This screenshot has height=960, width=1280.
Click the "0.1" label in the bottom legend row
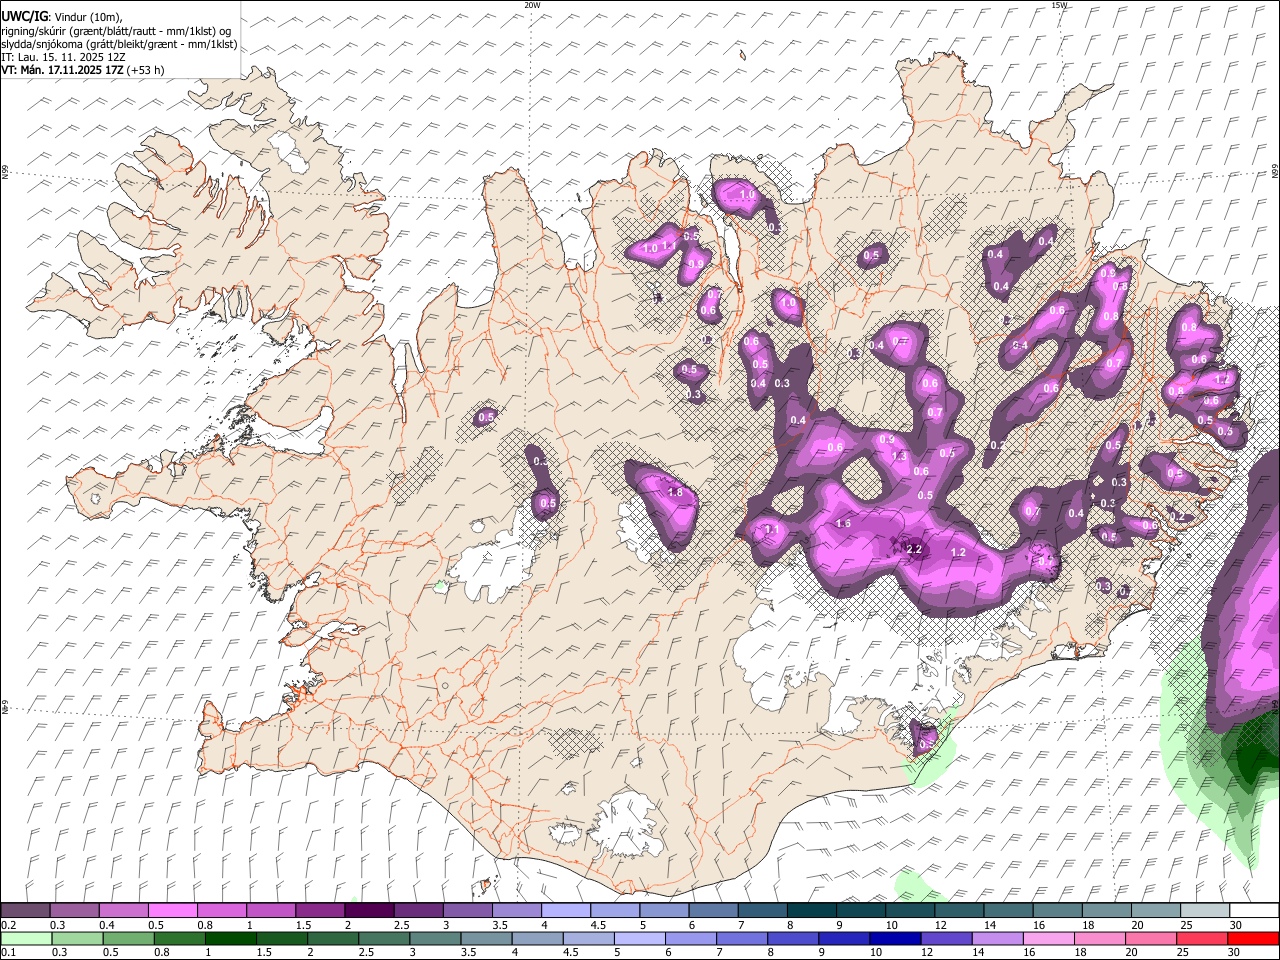click(x=8, y=953)
